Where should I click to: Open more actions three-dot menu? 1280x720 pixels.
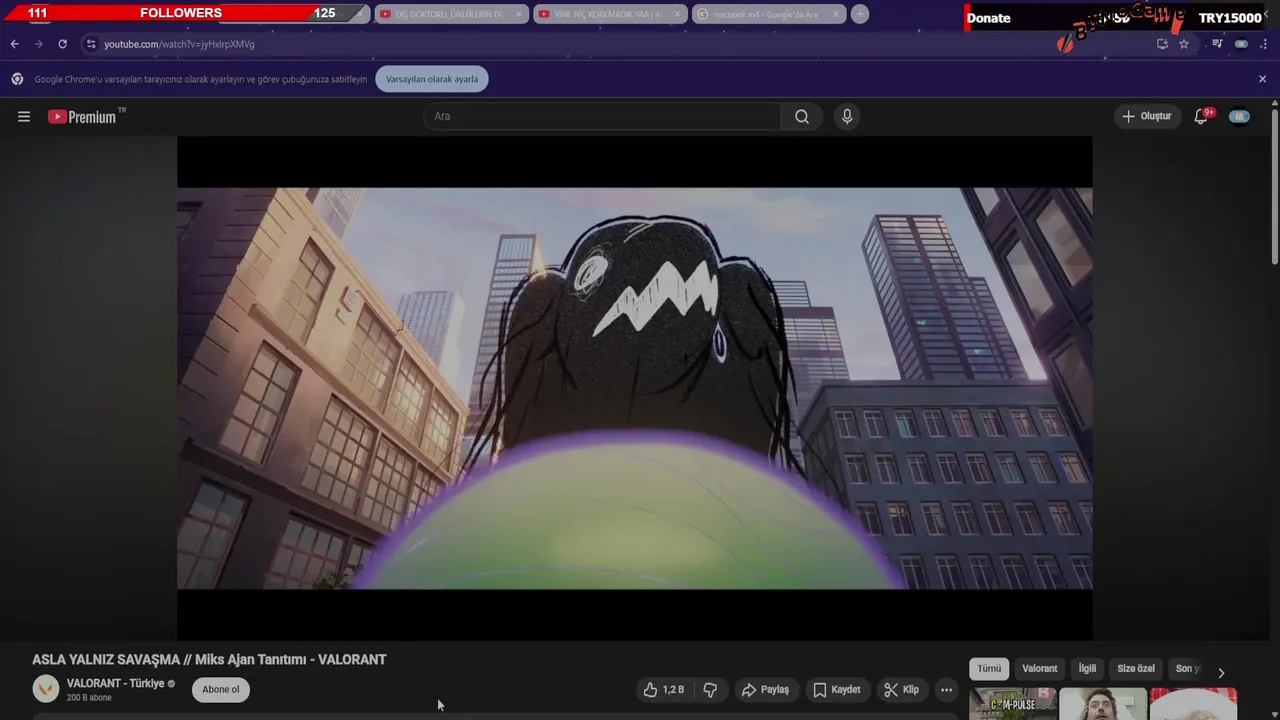coord(946,690)
